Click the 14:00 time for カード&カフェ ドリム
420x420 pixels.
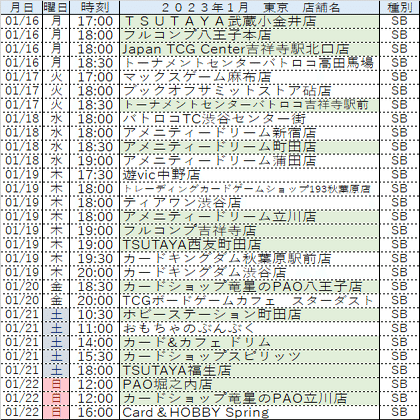point(95,343)
